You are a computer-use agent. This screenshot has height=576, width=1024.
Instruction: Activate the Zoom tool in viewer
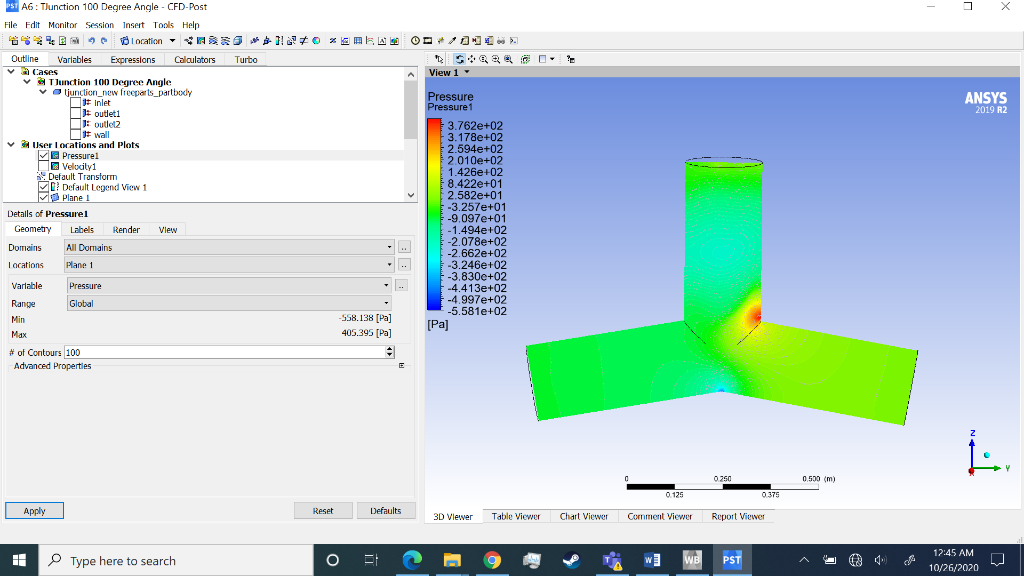click(x=484, y=59)
